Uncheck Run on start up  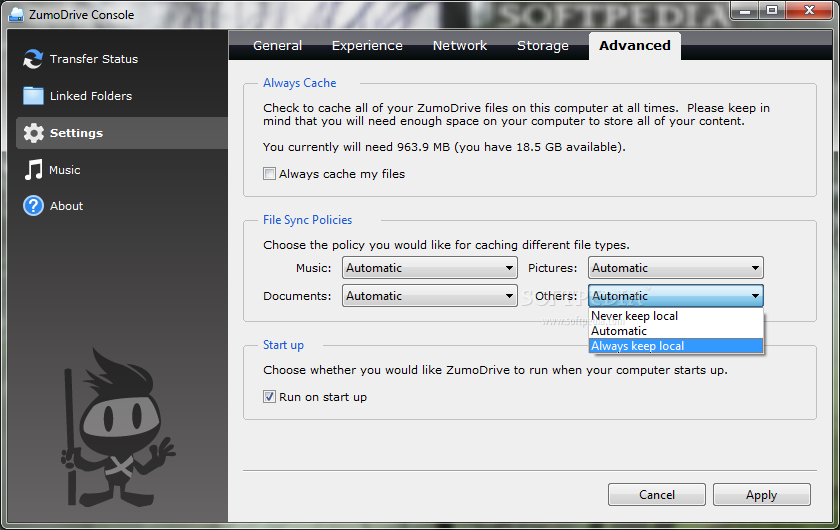(x=269, y=397)
